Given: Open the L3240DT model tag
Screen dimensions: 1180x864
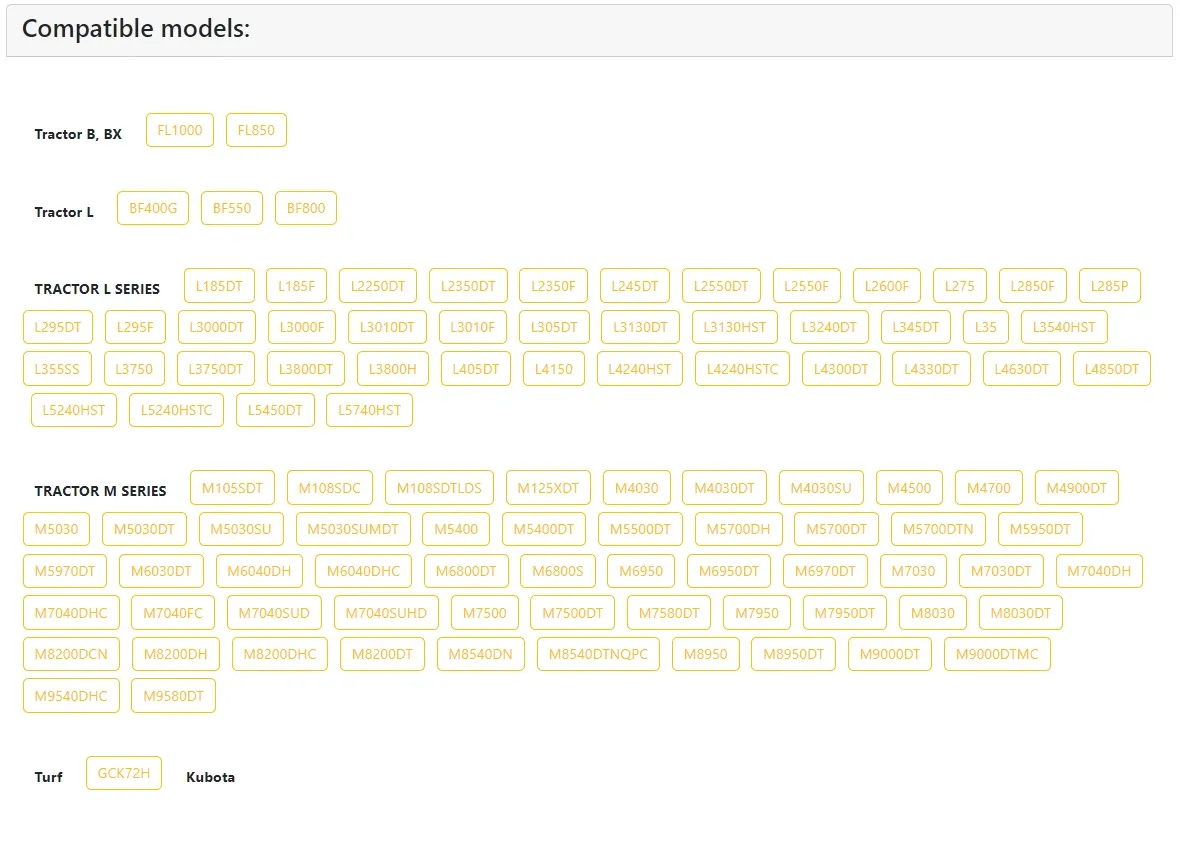Looking at the screenshot, I should pyautogui.click(x=829, y=327).
